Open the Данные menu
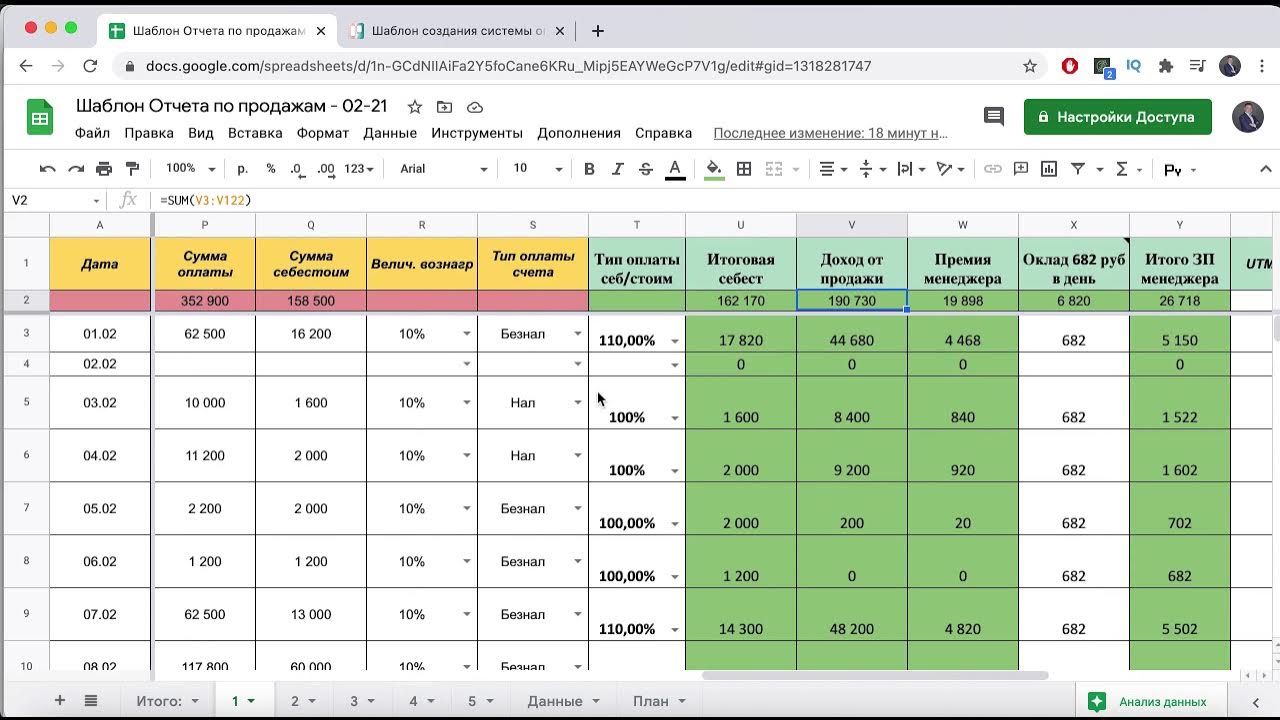 tap(390, 133)
